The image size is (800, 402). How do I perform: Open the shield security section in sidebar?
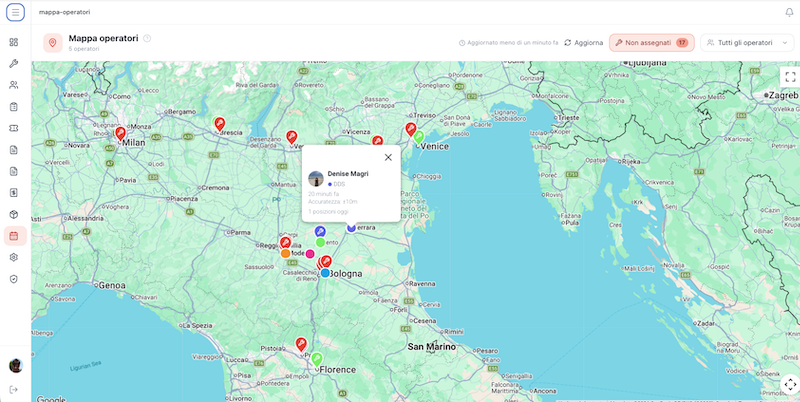[14, 279]
